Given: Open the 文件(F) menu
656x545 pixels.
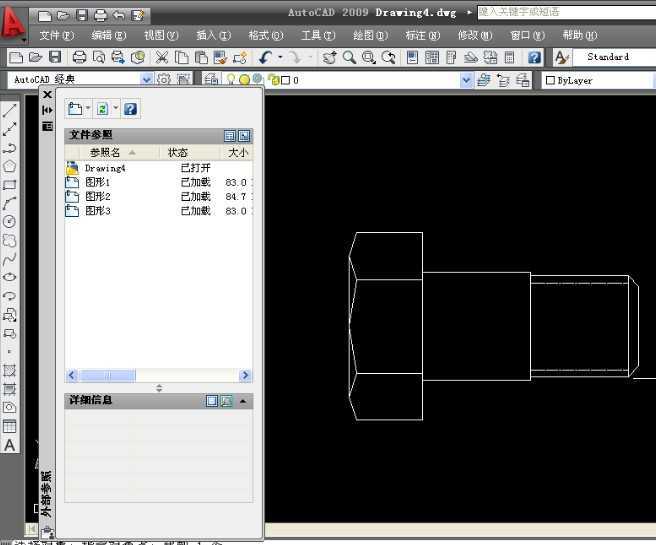Looking at the screenshot, I should 56,36.
